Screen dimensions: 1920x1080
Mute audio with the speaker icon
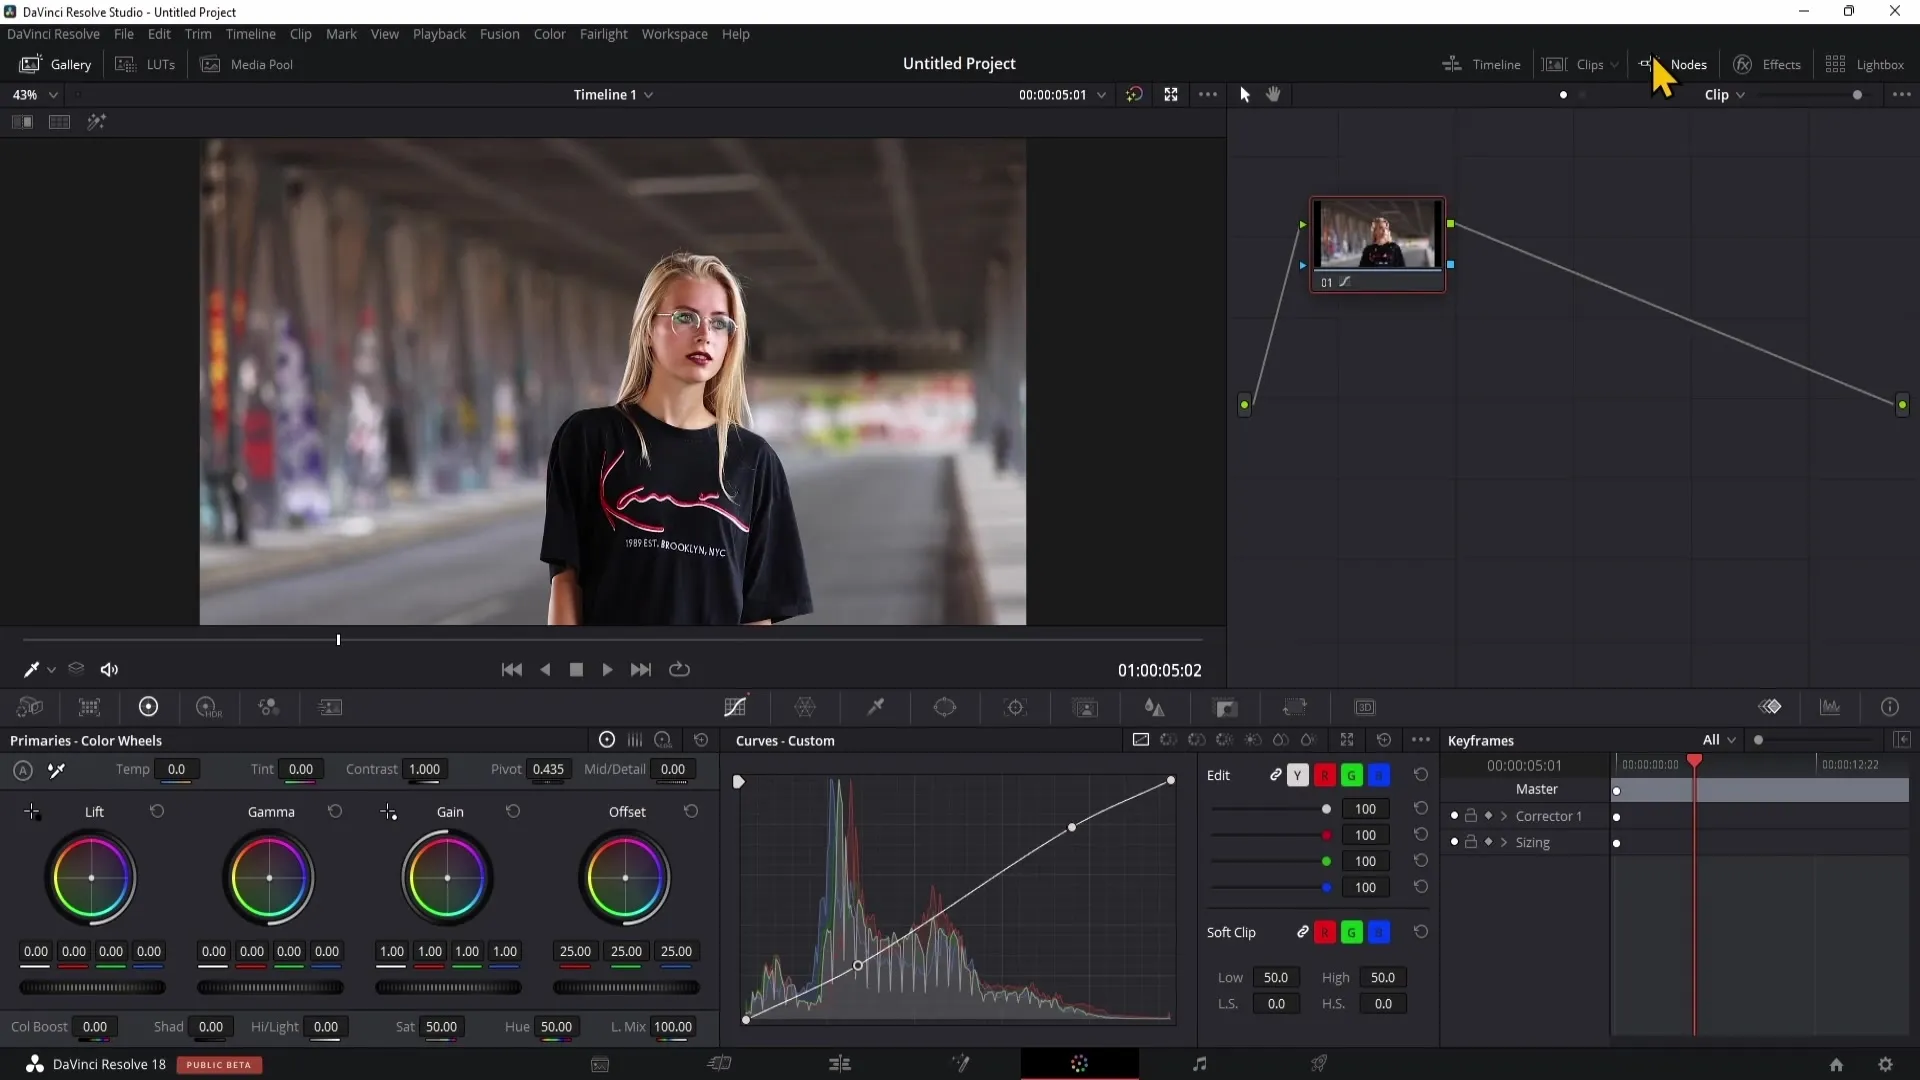pos(110,669)
